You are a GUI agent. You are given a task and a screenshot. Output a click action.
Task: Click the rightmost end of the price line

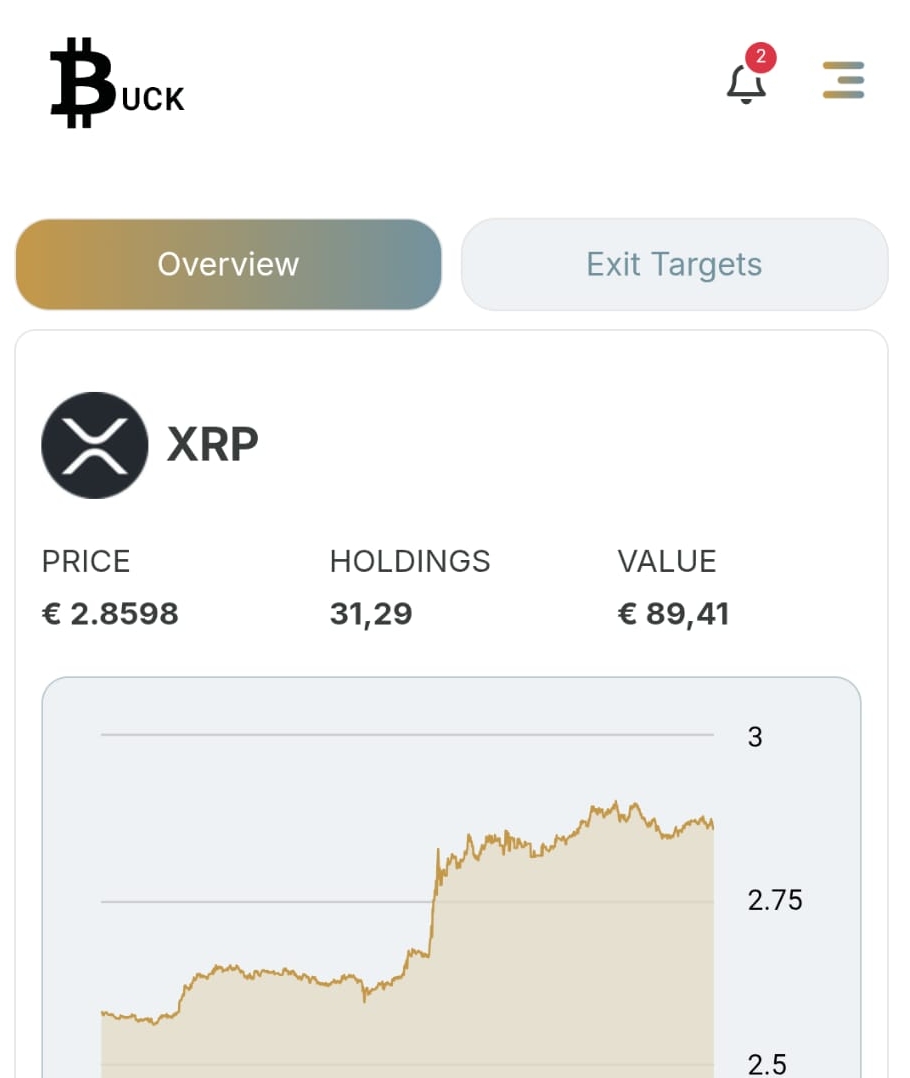712,825
